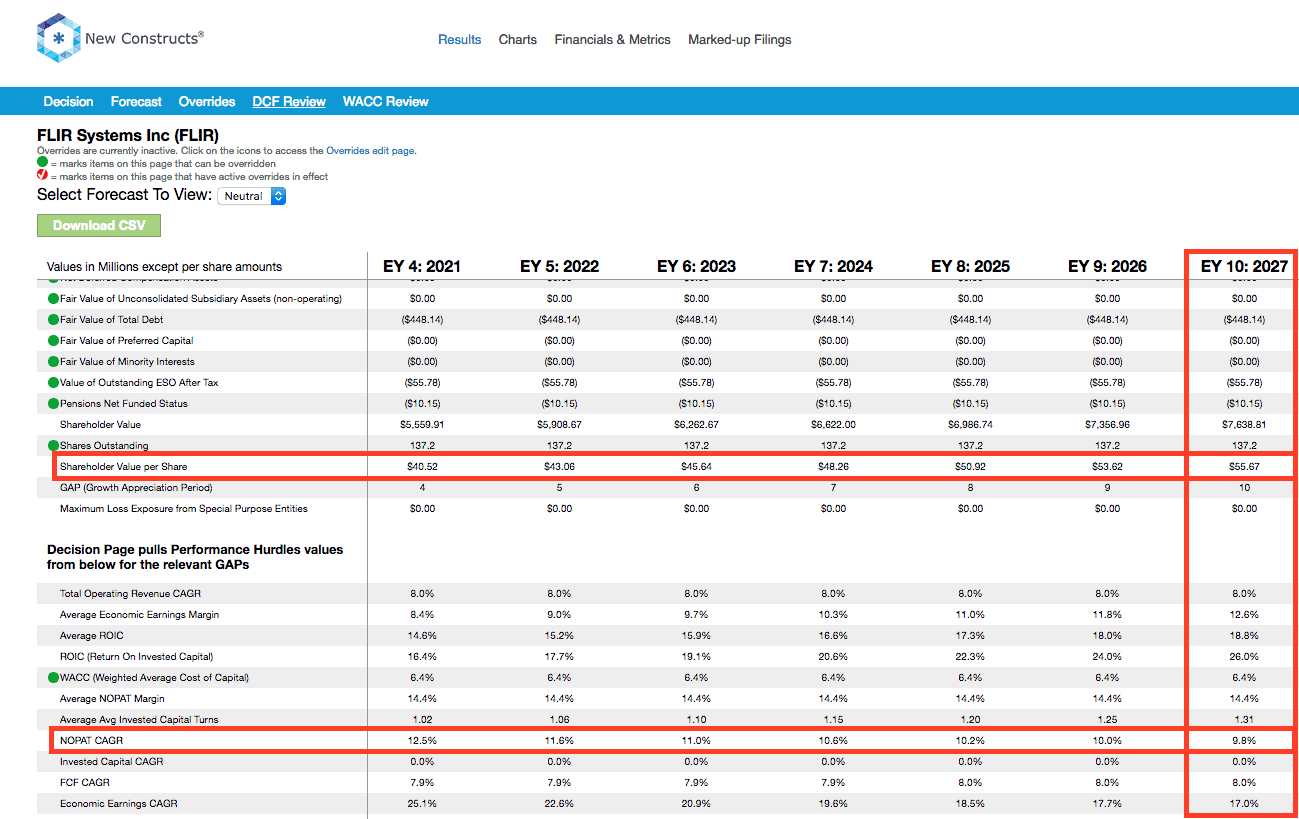Click the 17.0% Economic Earnings CAGR cell
1299x819 pixels.
(x=1244, y=804)
